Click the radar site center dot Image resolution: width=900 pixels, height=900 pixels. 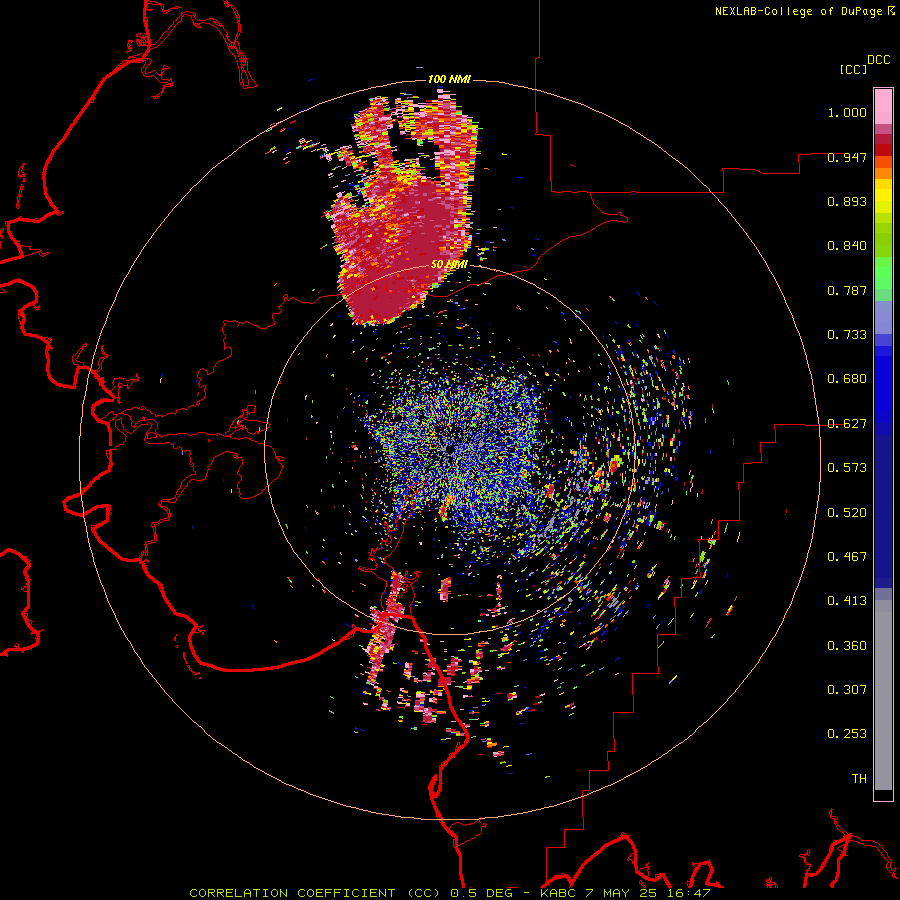click(450, 449)
